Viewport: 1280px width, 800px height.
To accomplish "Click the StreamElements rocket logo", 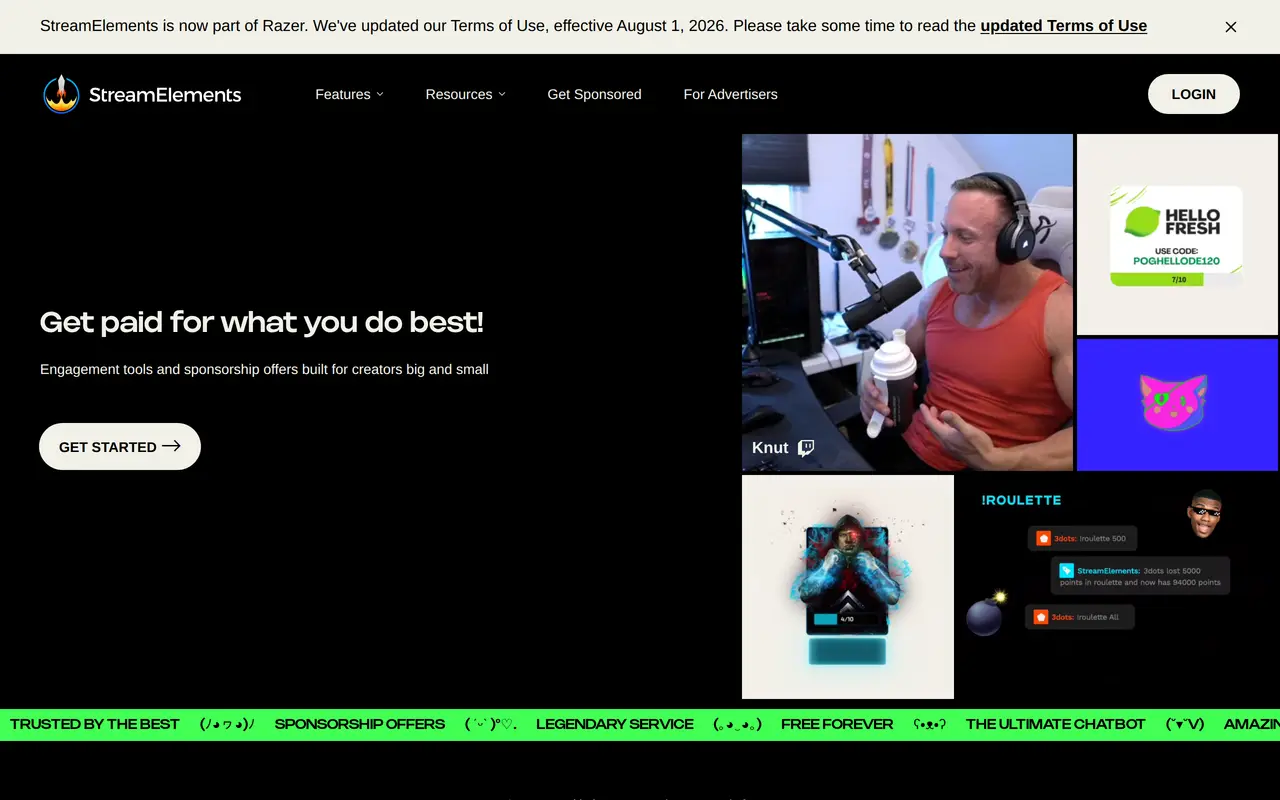I will point(61,94).
